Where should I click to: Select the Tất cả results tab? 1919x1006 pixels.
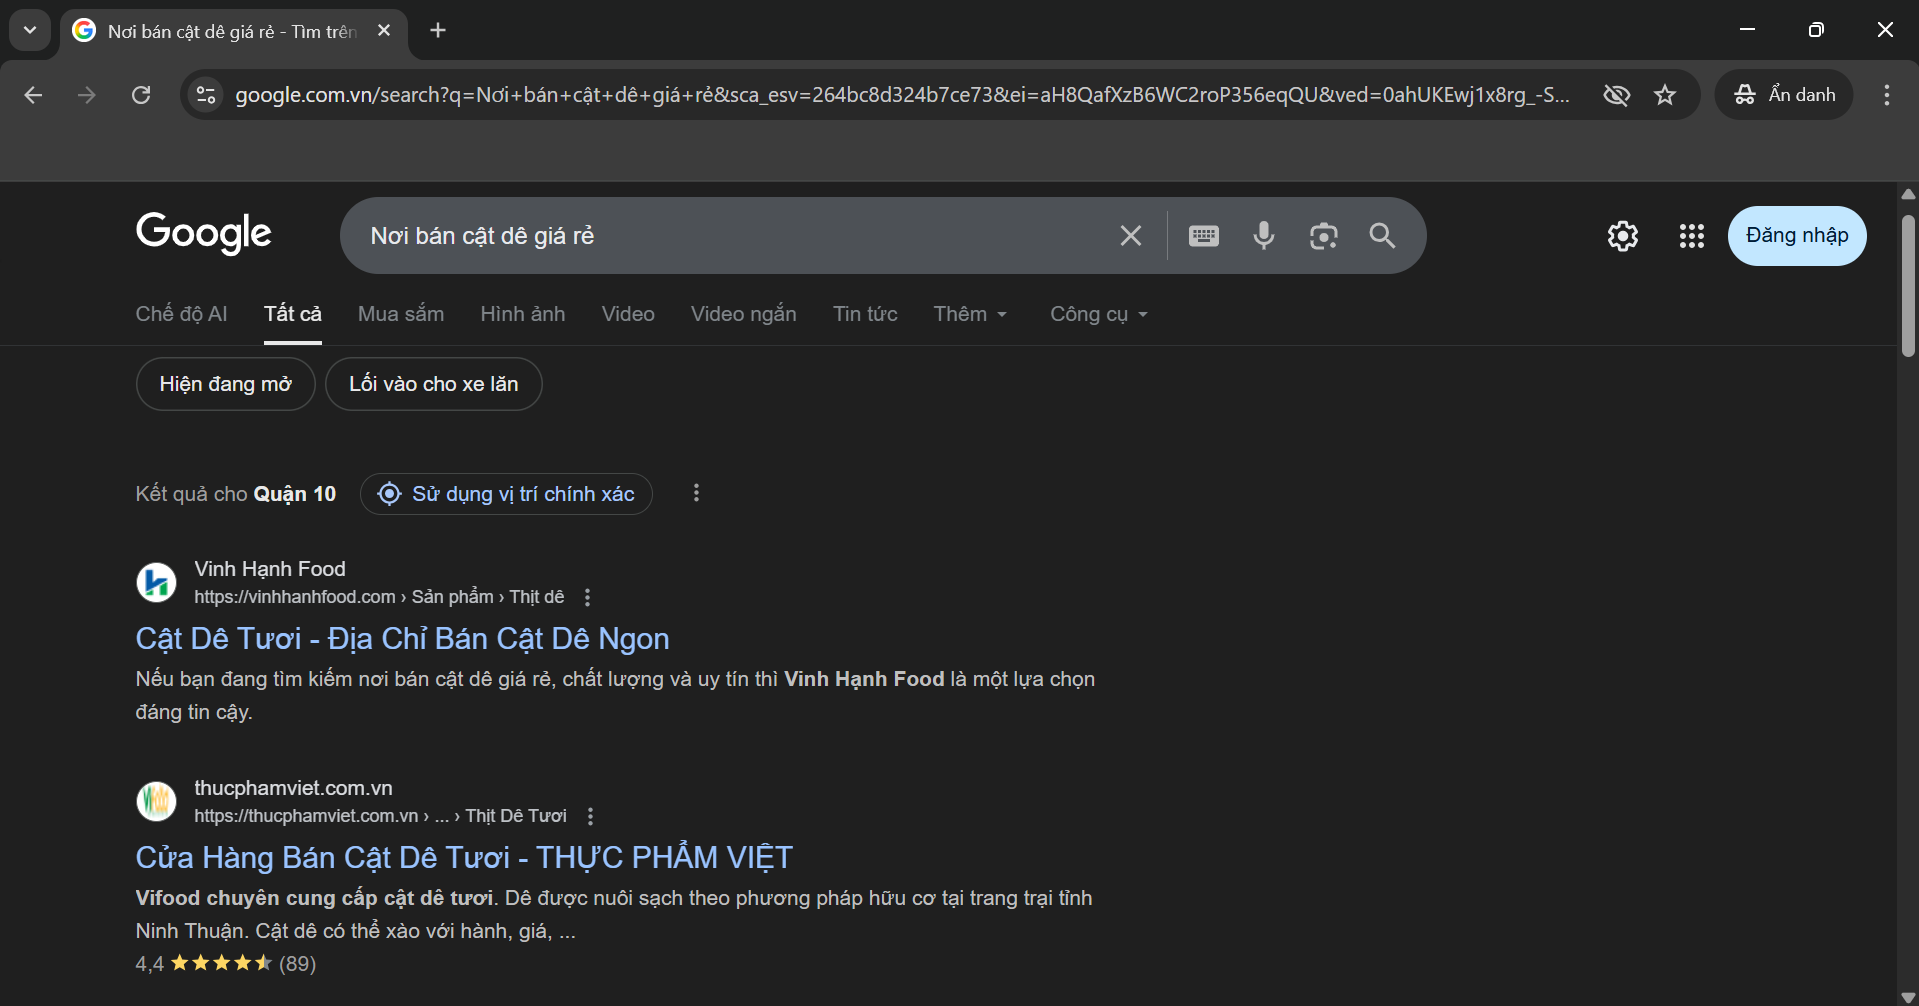click(x=293, y=314)
